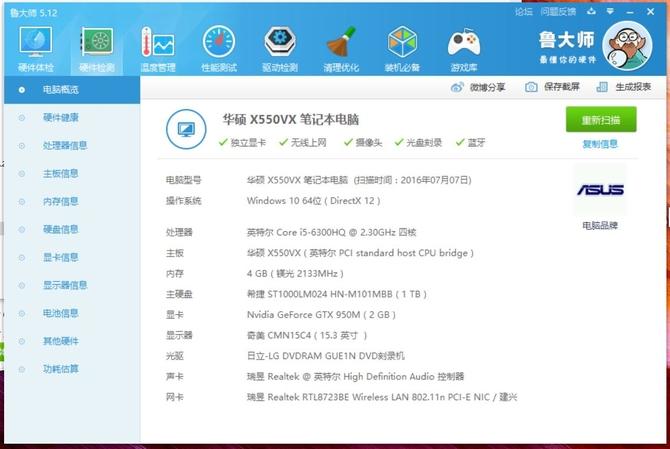670x449 pixels.
Task: Click the 4 GB 镁光 2133MHz memory value
Action: point(295,273)
